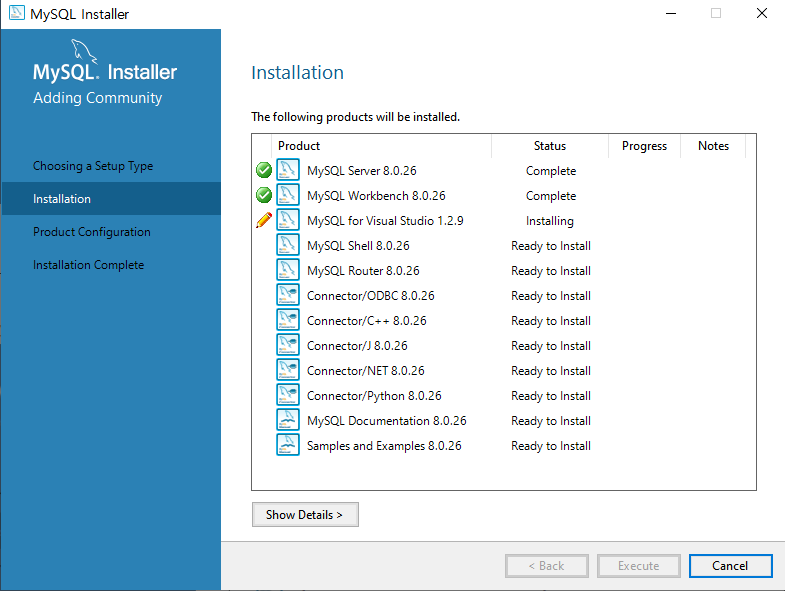Image resolution: width=785 pixels, height=591 pixels.
Task: Click the MySQL Documentation 8.0.26 product icon
Action: (x=288, y=420)
